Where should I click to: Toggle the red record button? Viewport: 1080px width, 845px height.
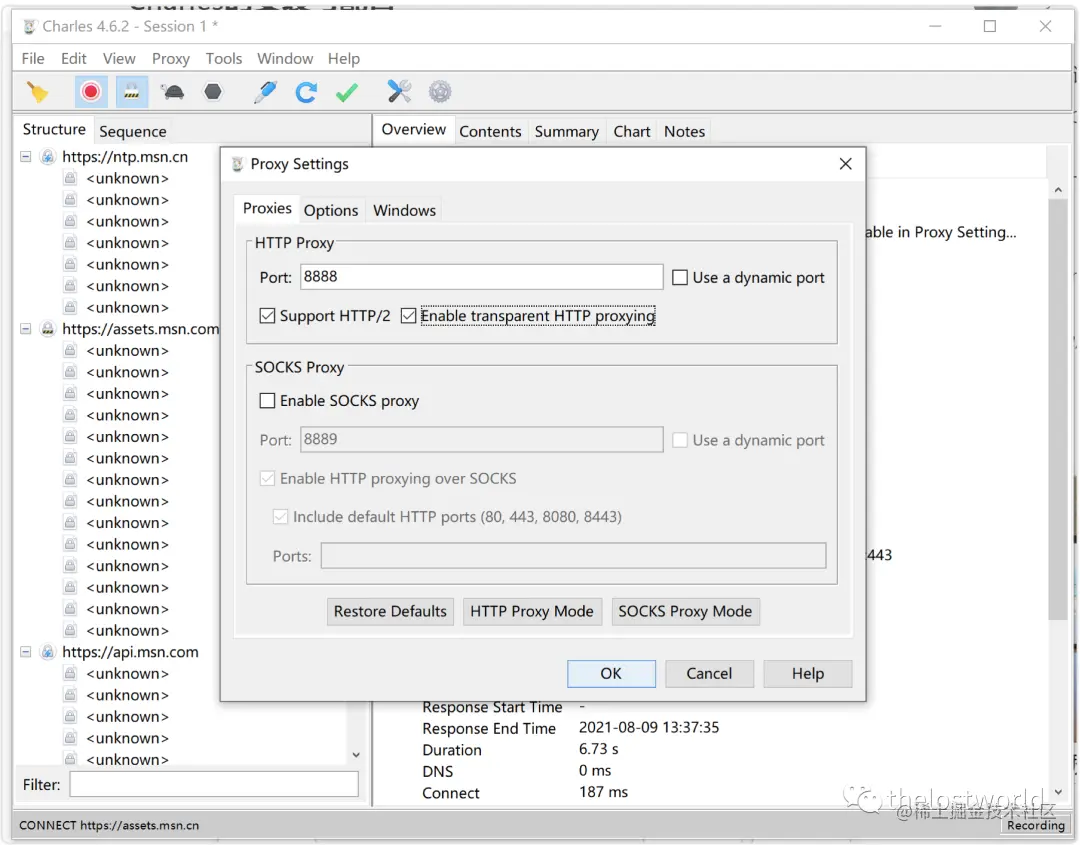tap(90, 92)
